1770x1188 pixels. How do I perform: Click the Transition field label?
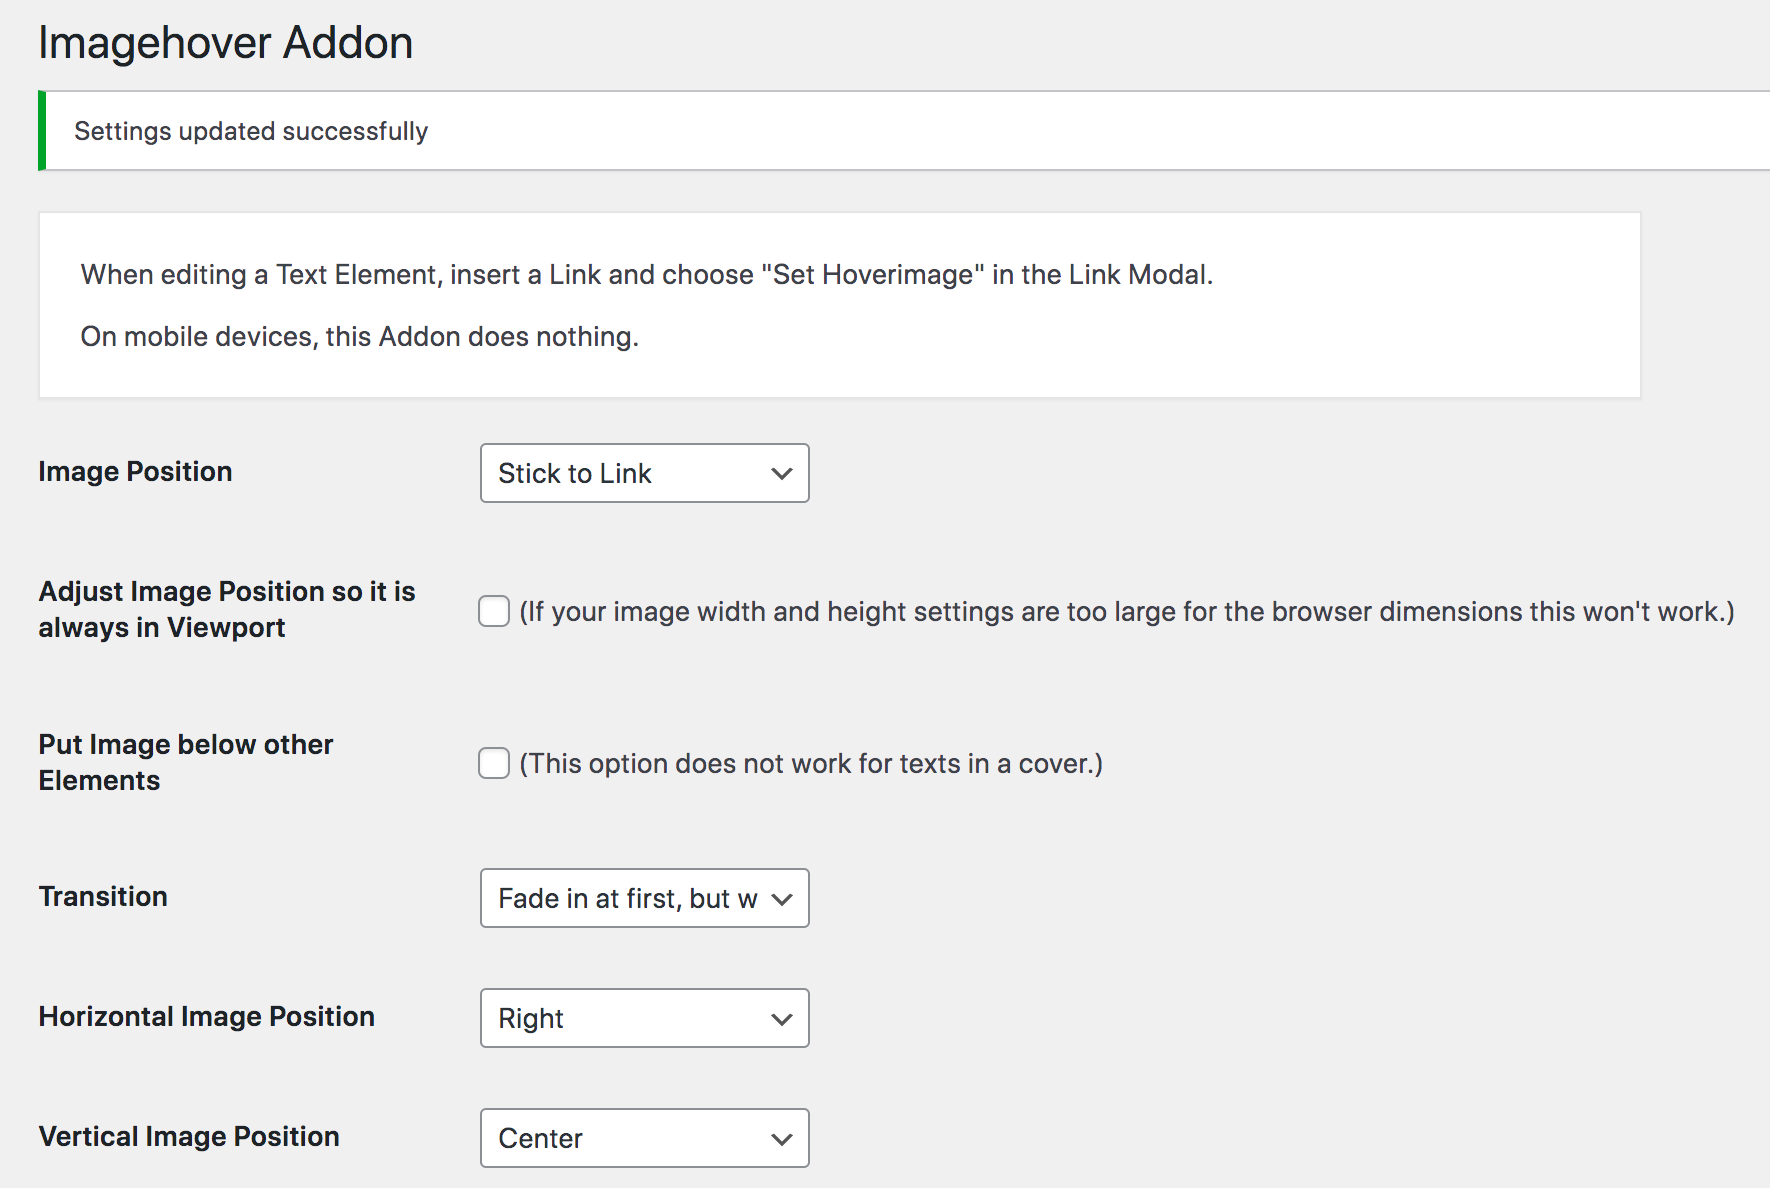click(103, 896)
